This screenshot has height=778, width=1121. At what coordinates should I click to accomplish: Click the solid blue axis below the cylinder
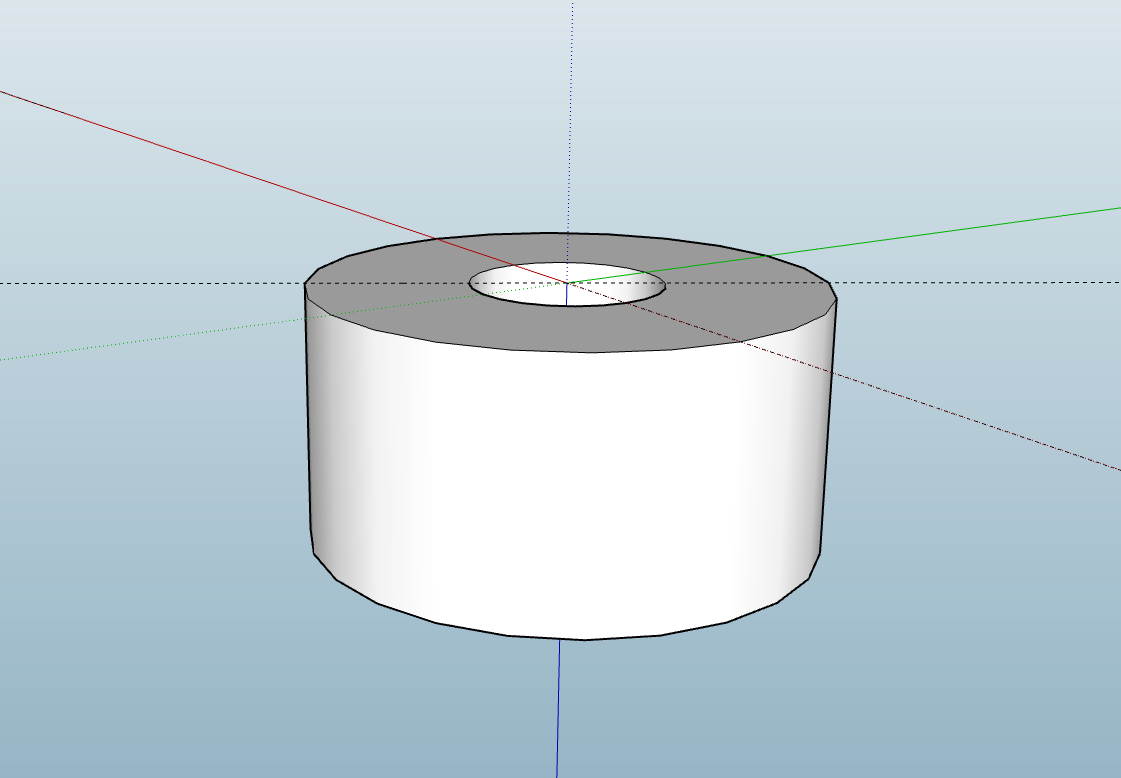[x=558, y=708]
